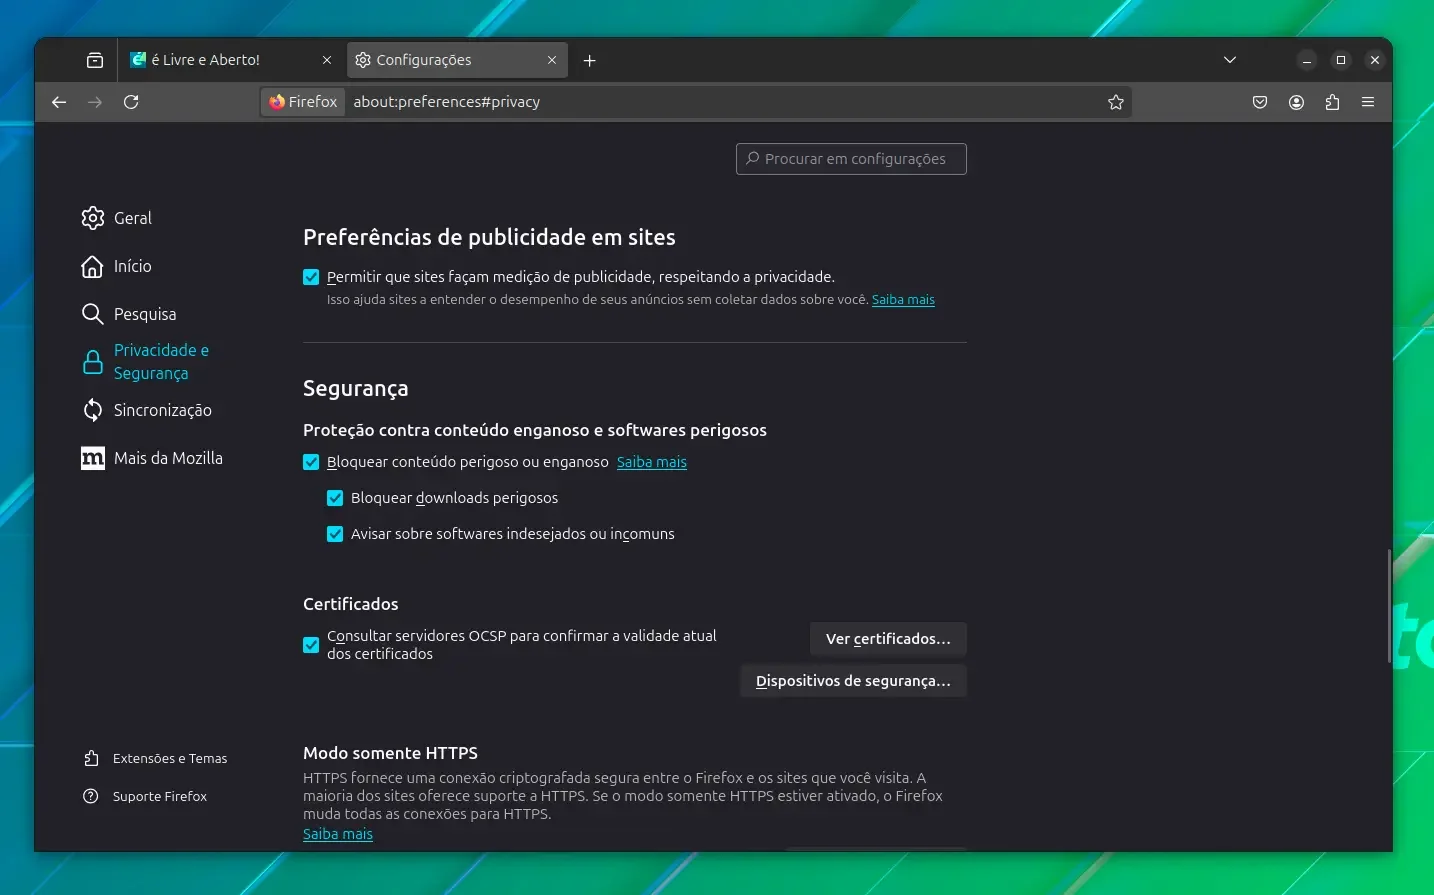The width and height of the screenshot is (1434, 895).
Task: Toggle Avisar sobre softwares indesejados checkbox
Action: click(335, 534)
